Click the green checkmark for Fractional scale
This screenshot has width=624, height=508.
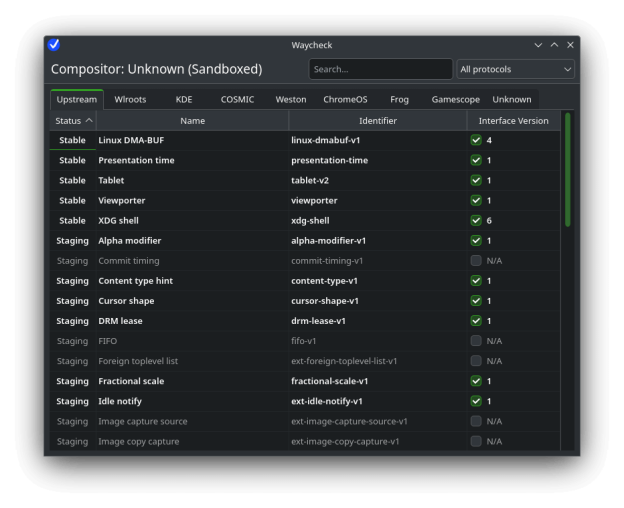tap(476, 381)
